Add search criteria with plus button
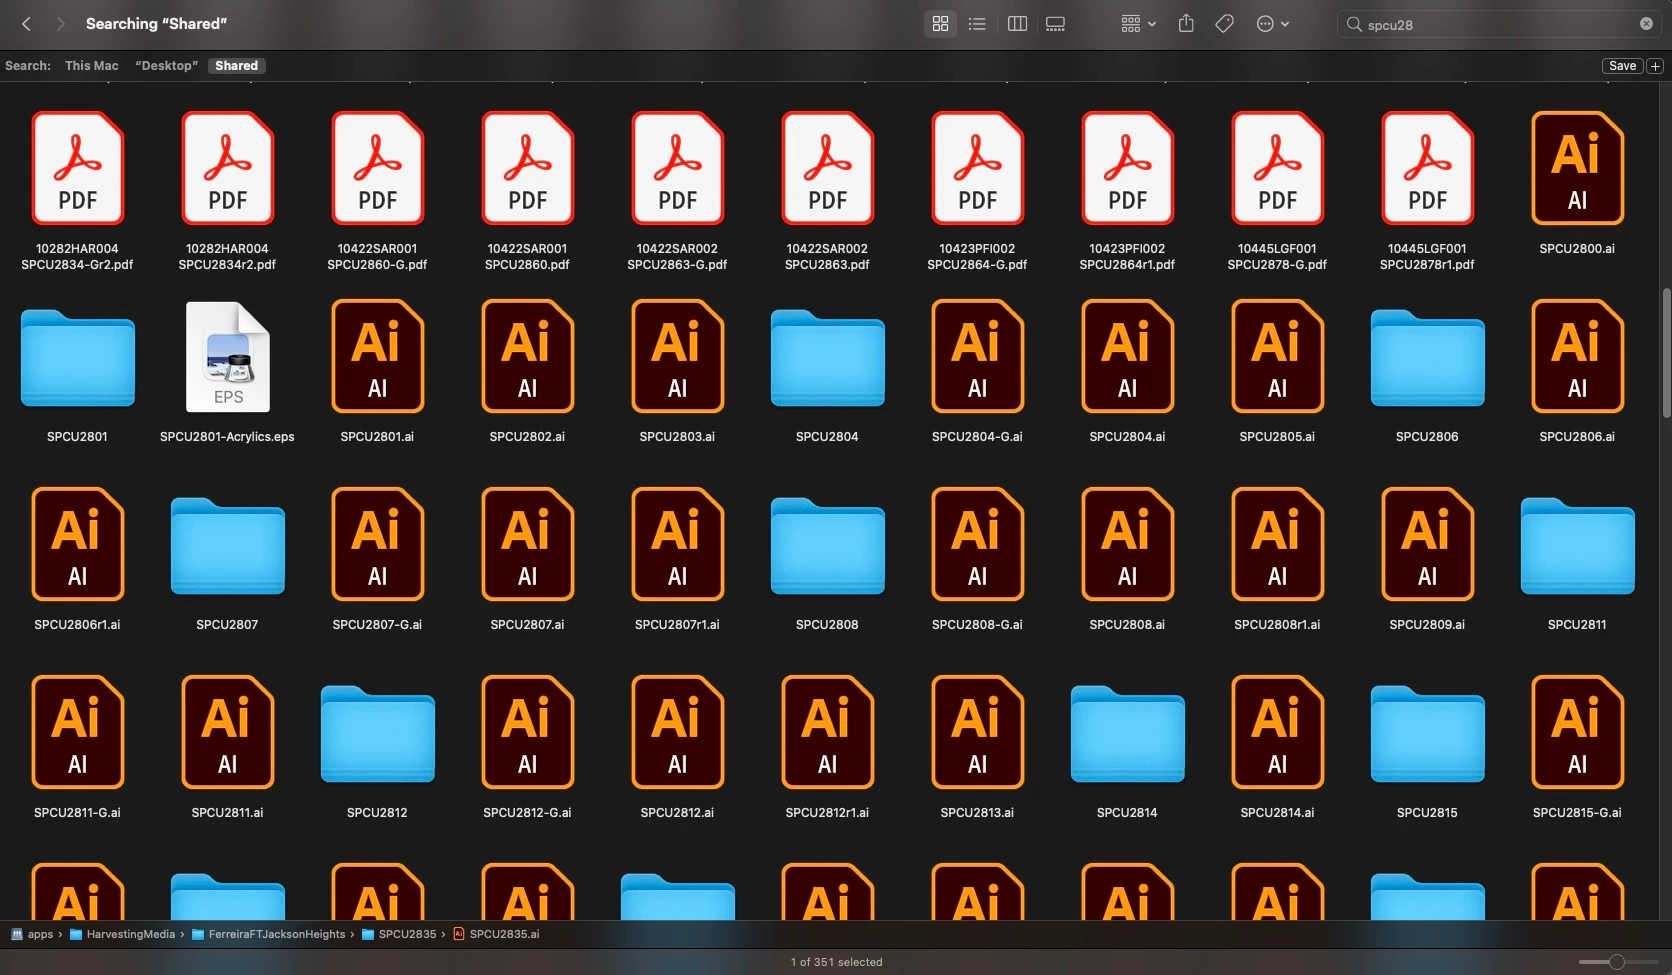This screenshot has height=975, width=1672. [x=1655, y=66]
